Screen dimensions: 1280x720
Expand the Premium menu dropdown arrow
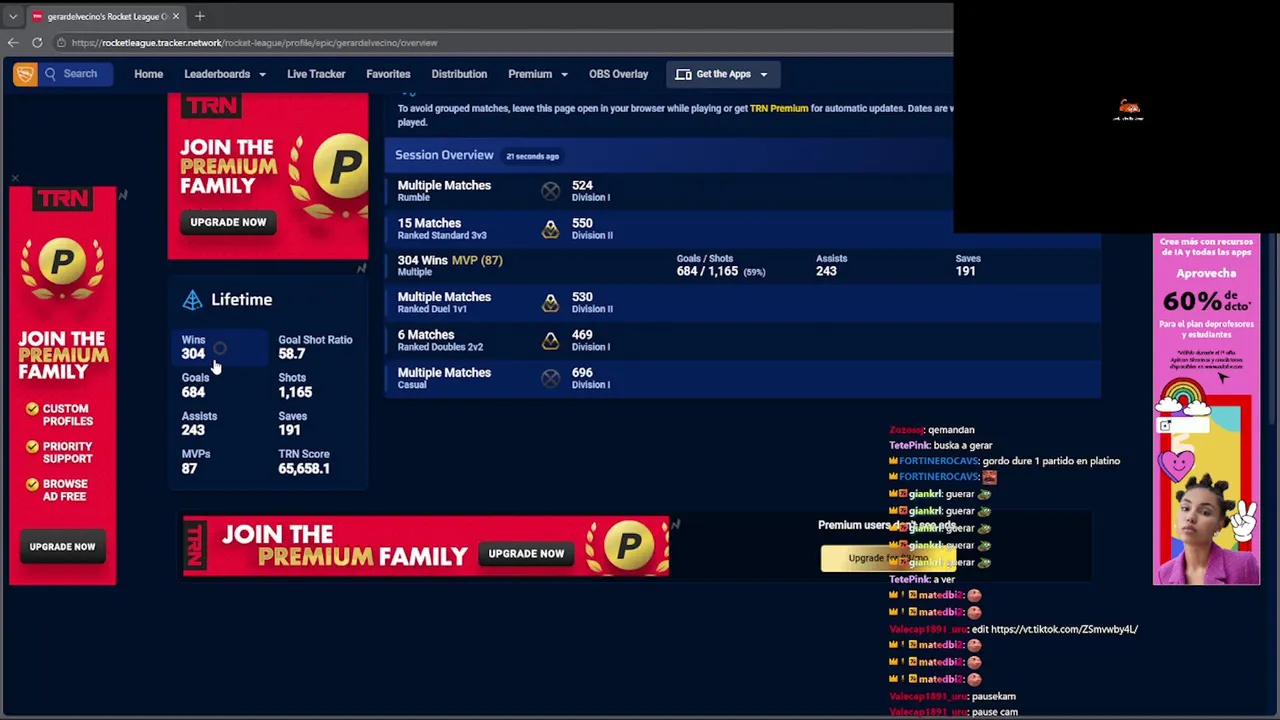(564, 74)
